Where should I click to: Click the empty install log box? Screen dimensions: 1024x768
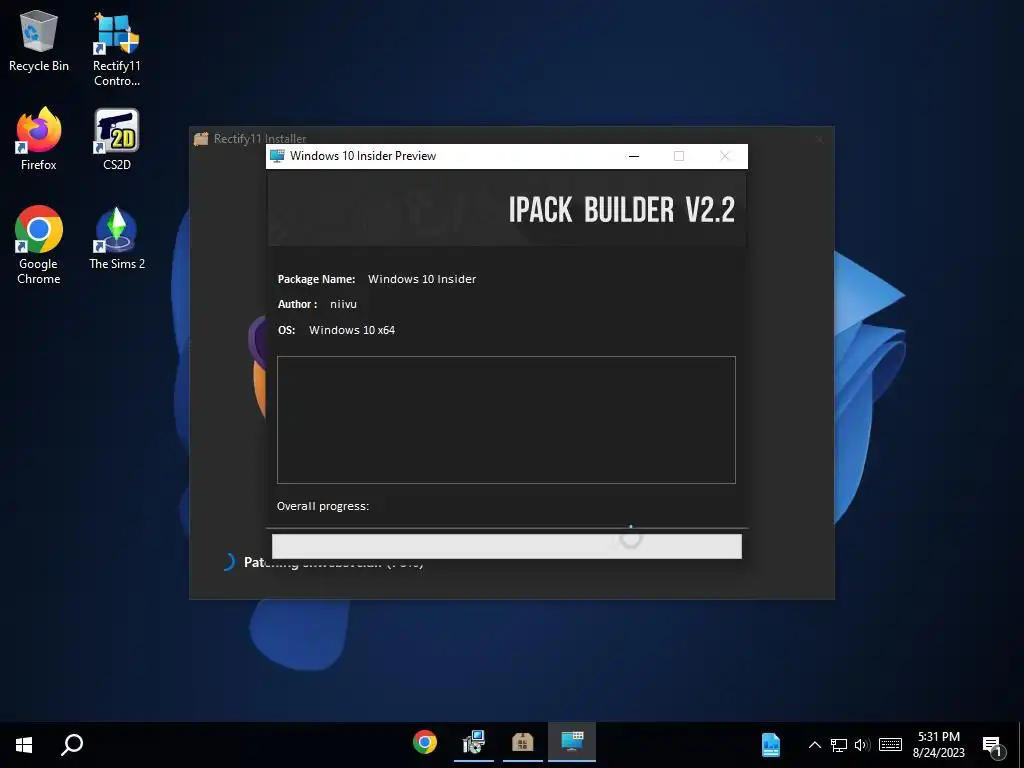(506, 420)
